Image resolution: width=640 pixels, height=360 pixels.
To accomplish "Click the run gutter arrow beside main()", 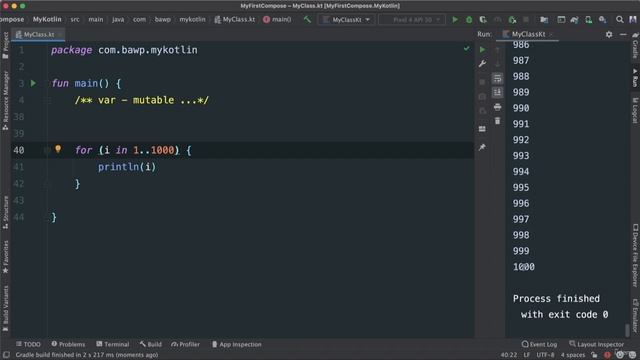I will [x=33, y=83].
